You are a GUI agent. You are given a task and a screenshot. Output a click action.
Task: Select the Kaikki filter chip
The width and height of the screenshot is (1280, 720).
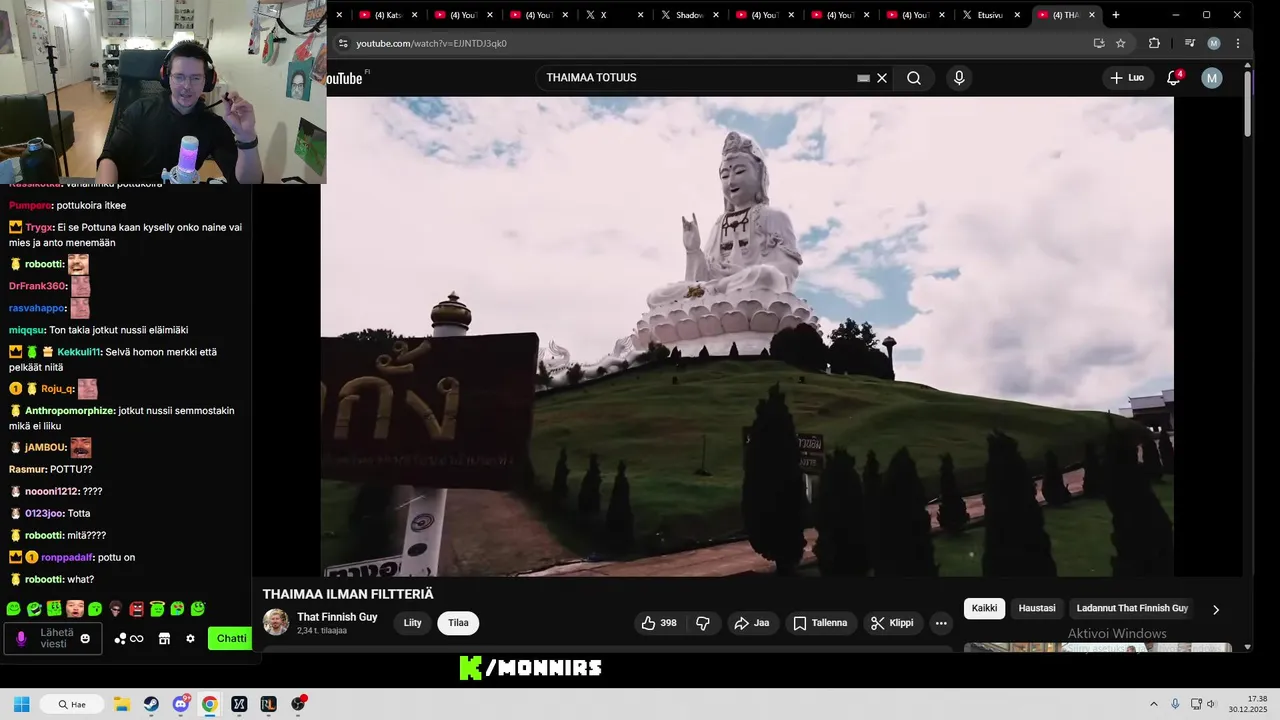[x=984, y=608]
